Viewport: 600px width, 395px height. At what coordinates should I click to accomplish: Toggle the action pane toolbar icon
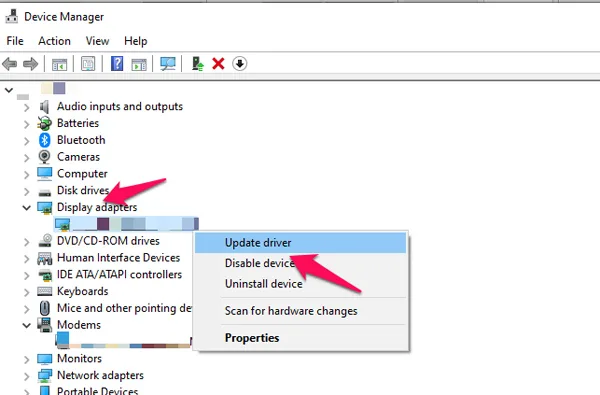(x=139, y=64)
